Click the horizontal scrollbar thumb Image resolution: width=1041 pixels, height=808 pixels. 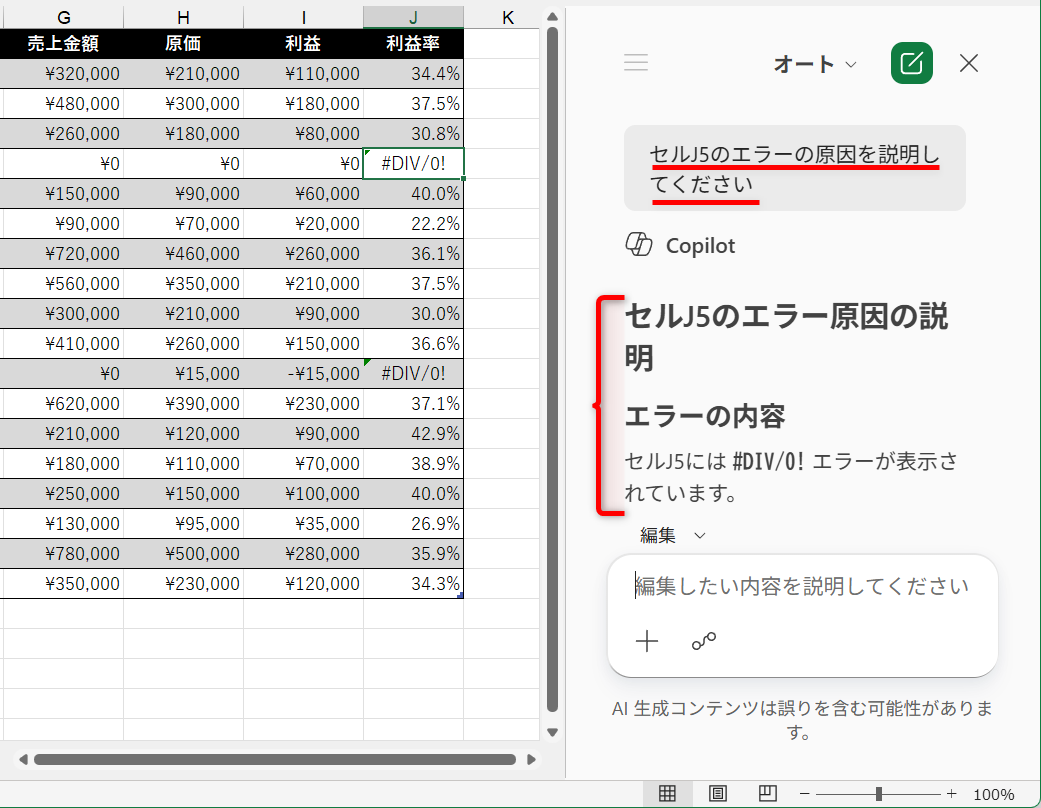tap(275, 759)
